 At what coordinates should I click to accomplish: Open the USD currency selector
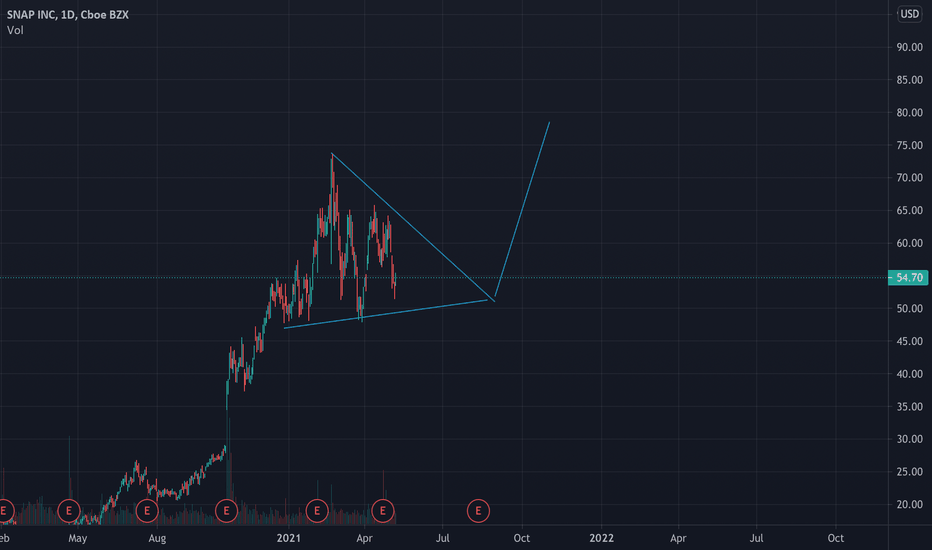(x=909, y=14)
